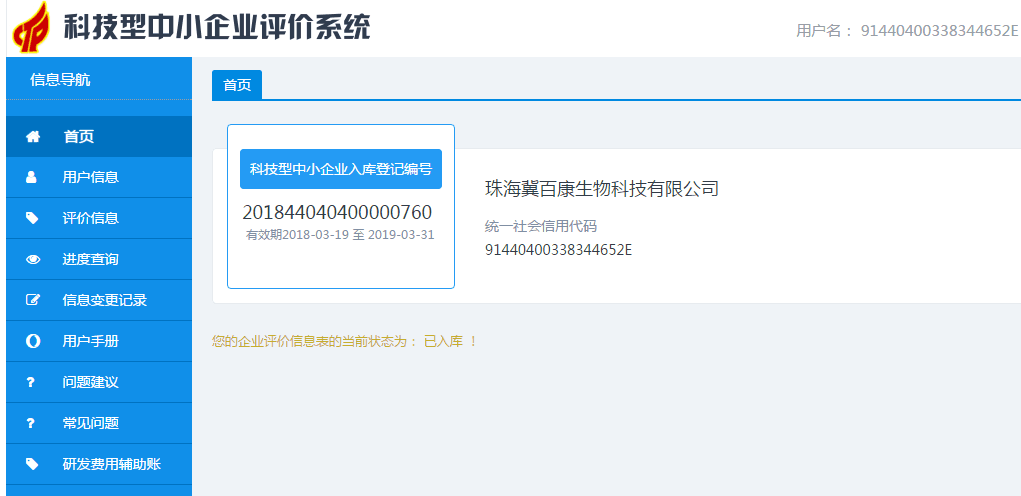Open 常见问题 in the sidebar

99,423
